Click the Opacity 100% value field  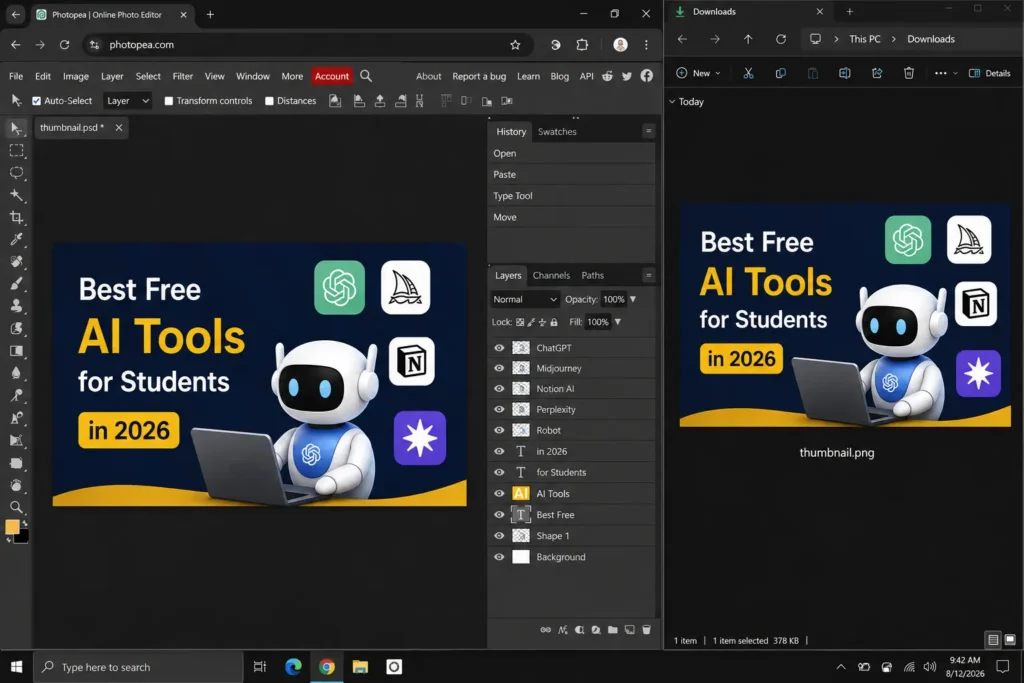pos(613,299)
